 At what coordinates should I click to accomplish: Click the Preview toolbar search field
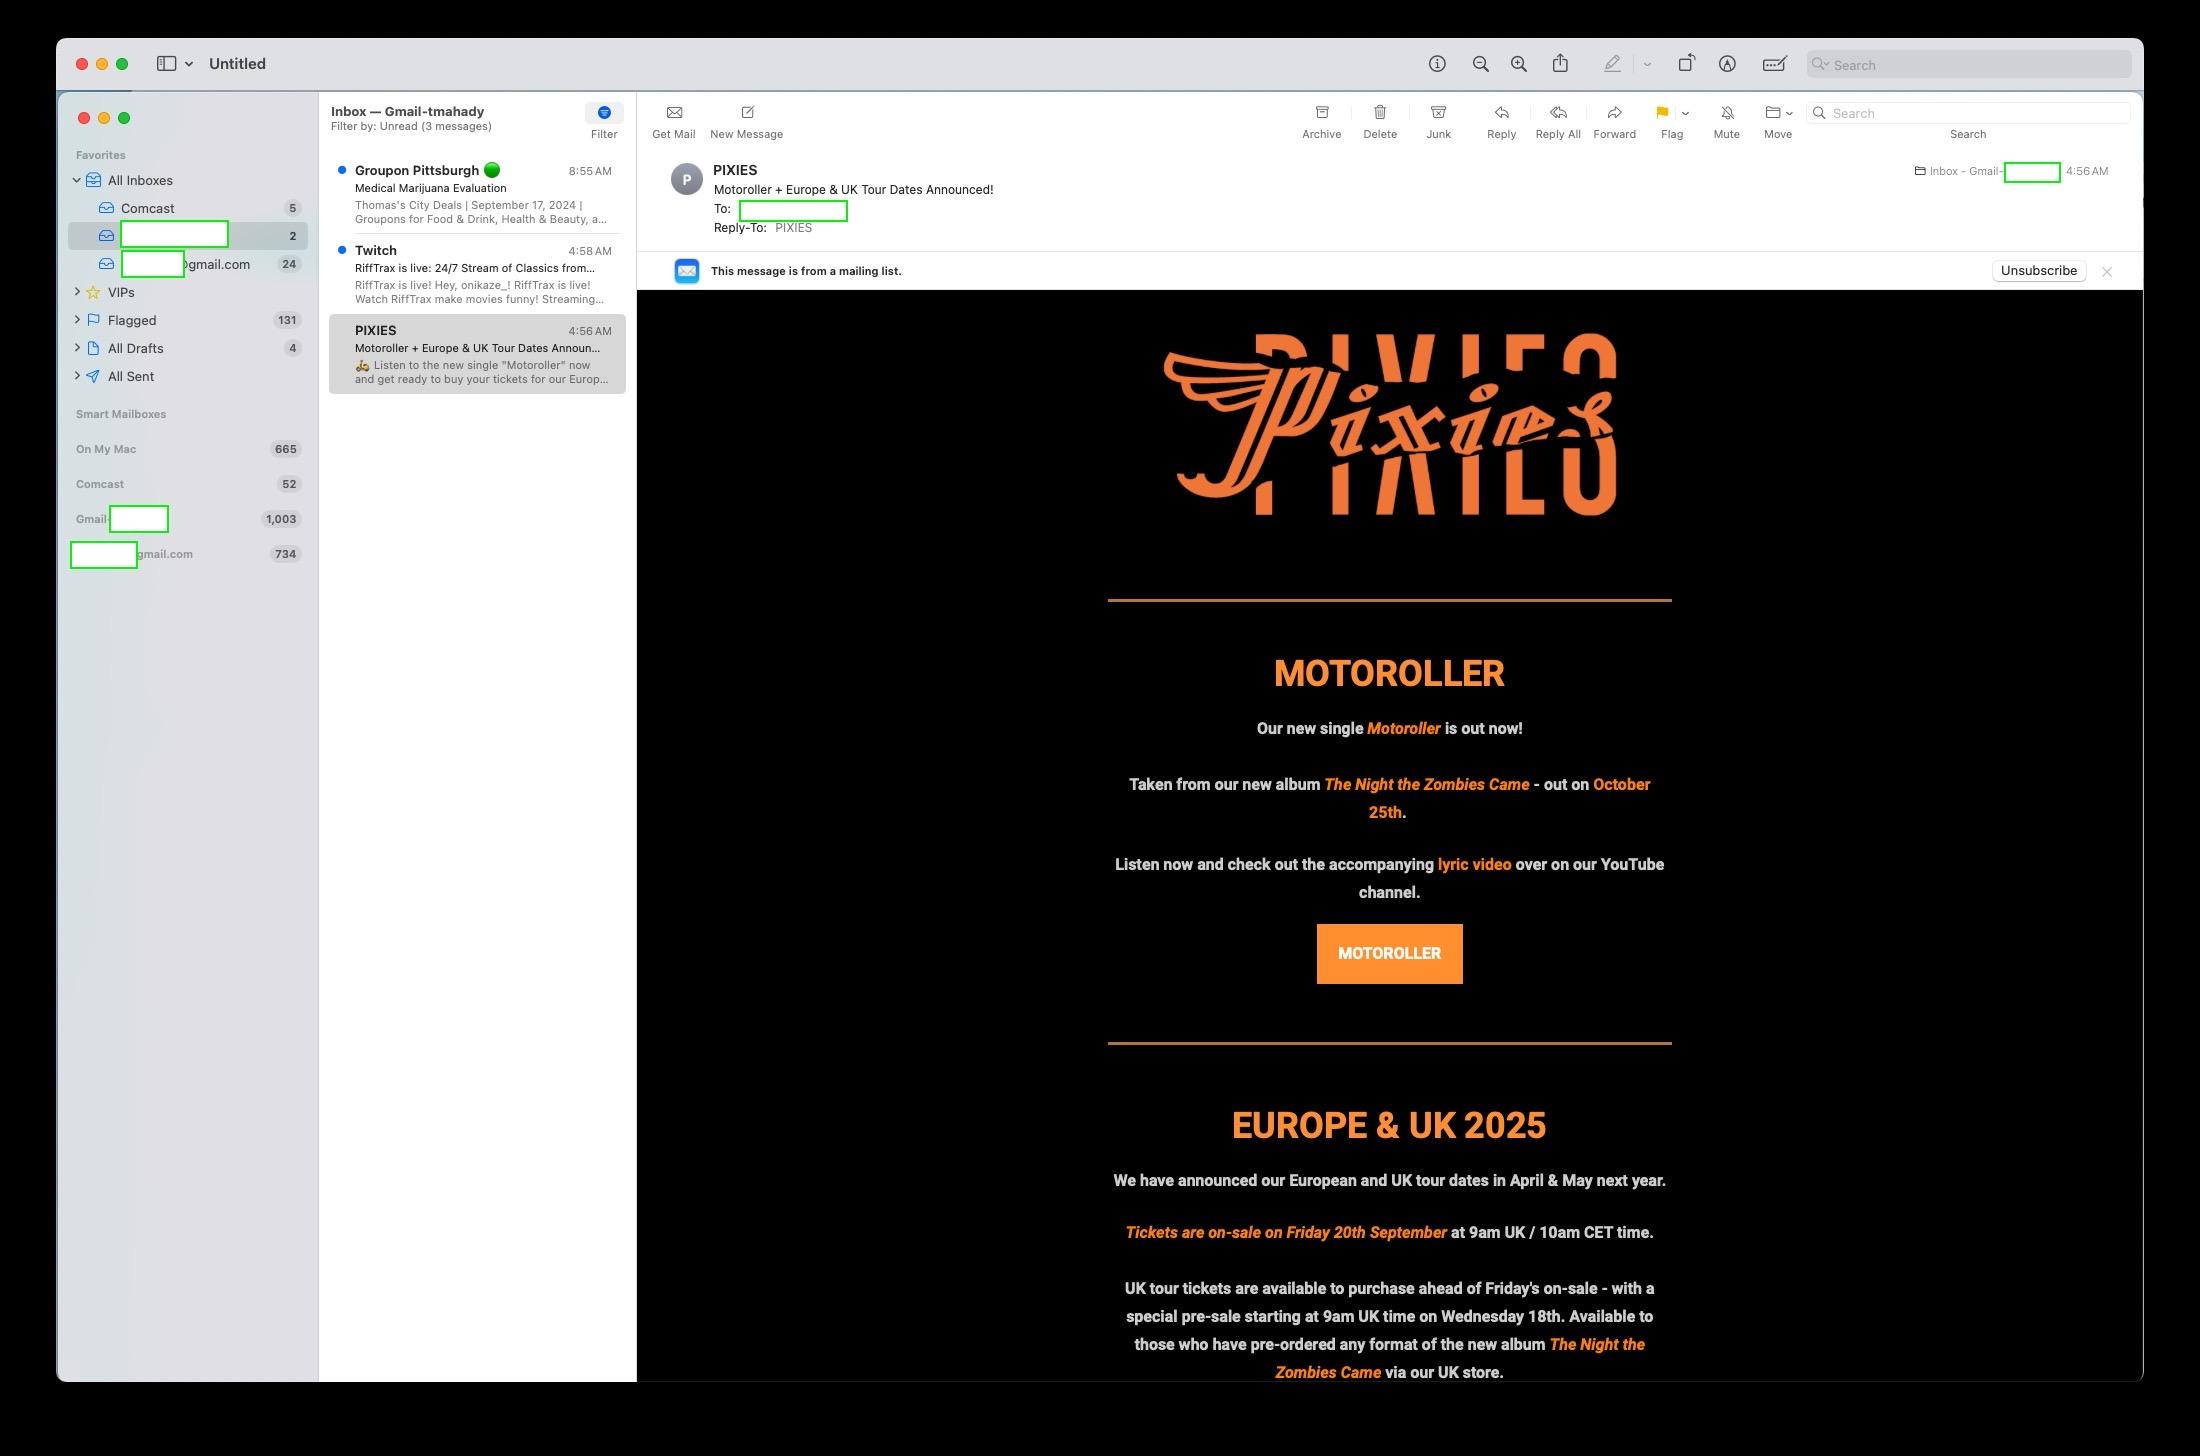coord(1969,65)
